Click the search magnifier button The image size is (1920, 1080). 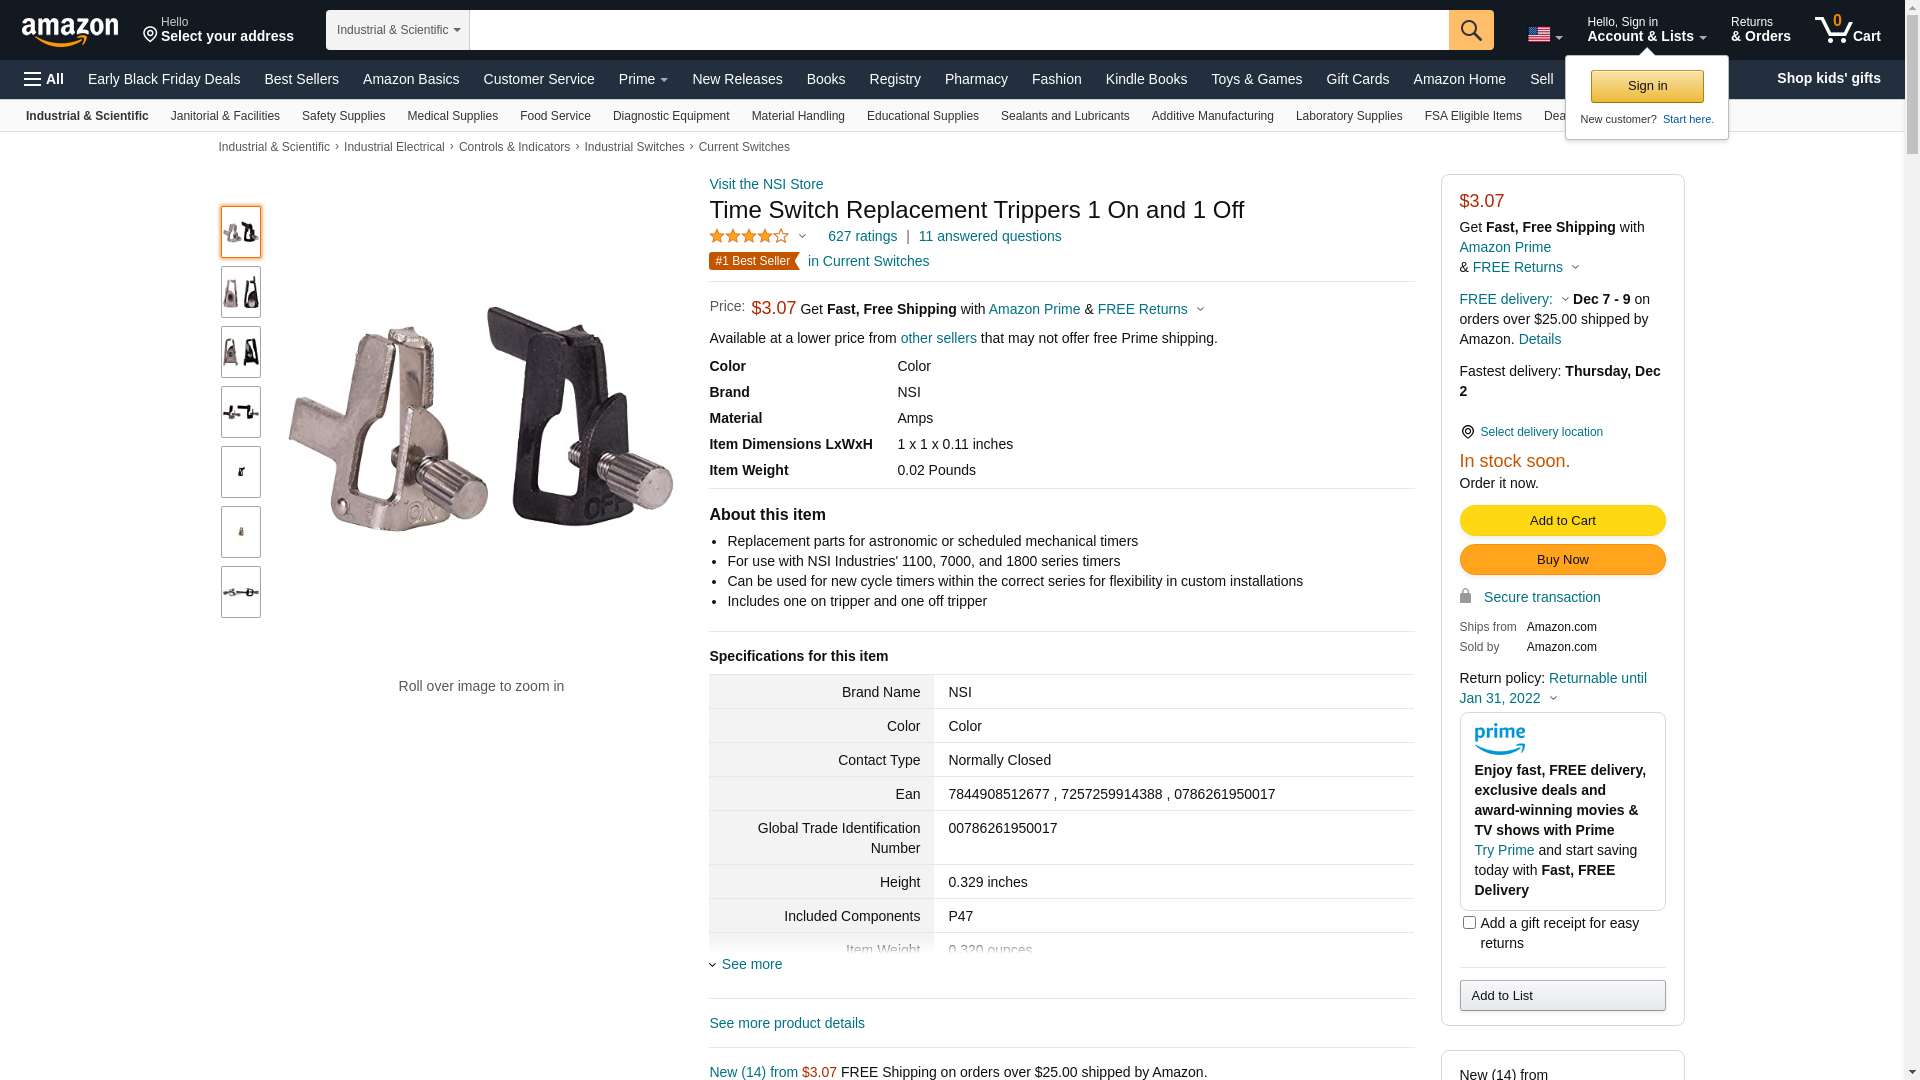pos(1470,30)
